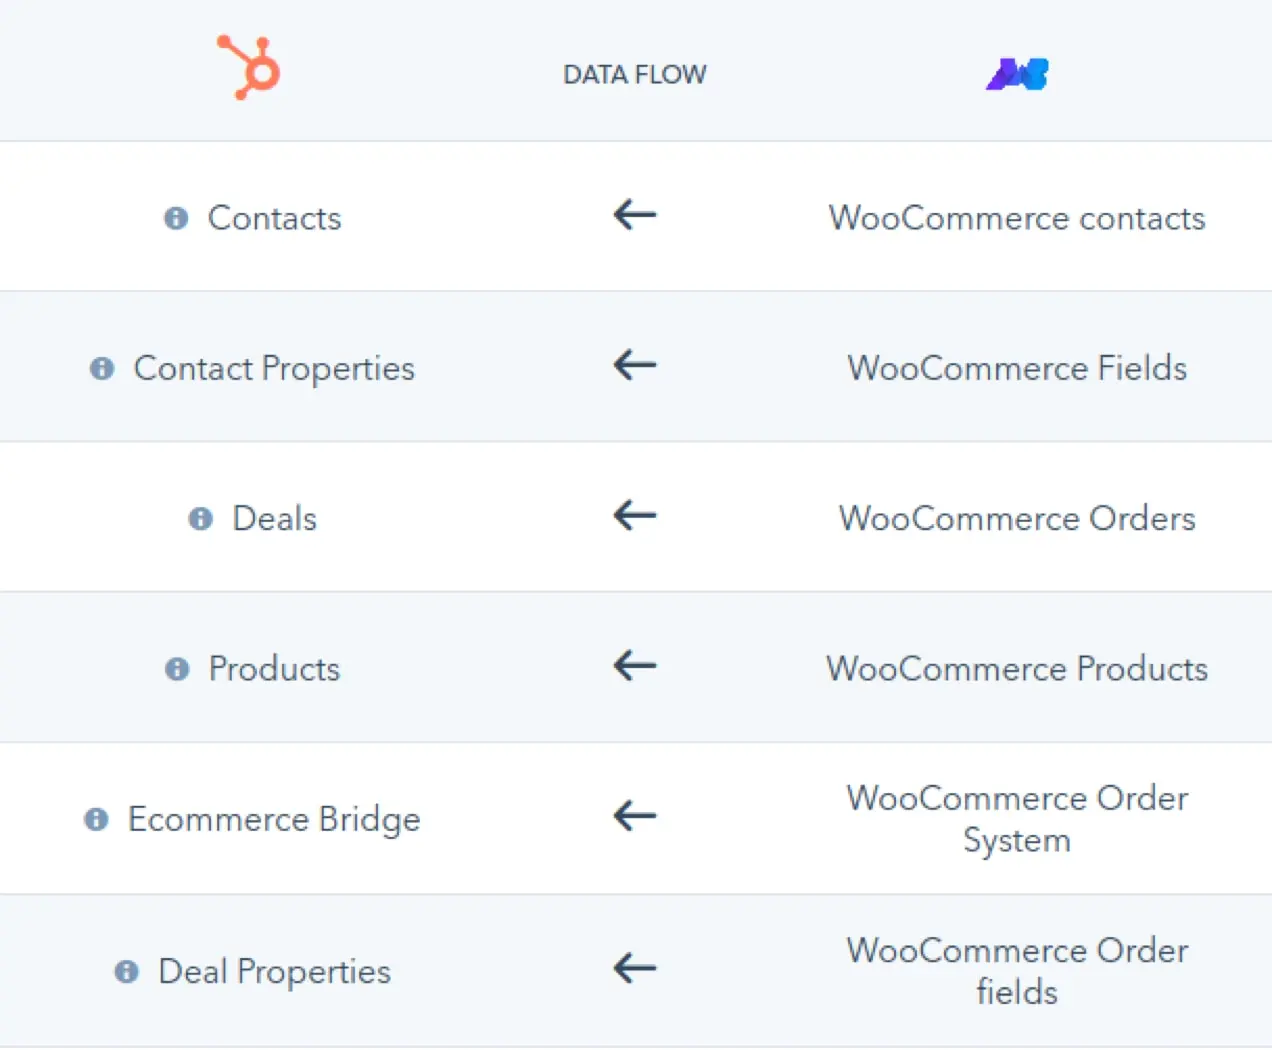
Task: Click the arrow in Ecommerce Bridge row
Action: pos(635,816)
